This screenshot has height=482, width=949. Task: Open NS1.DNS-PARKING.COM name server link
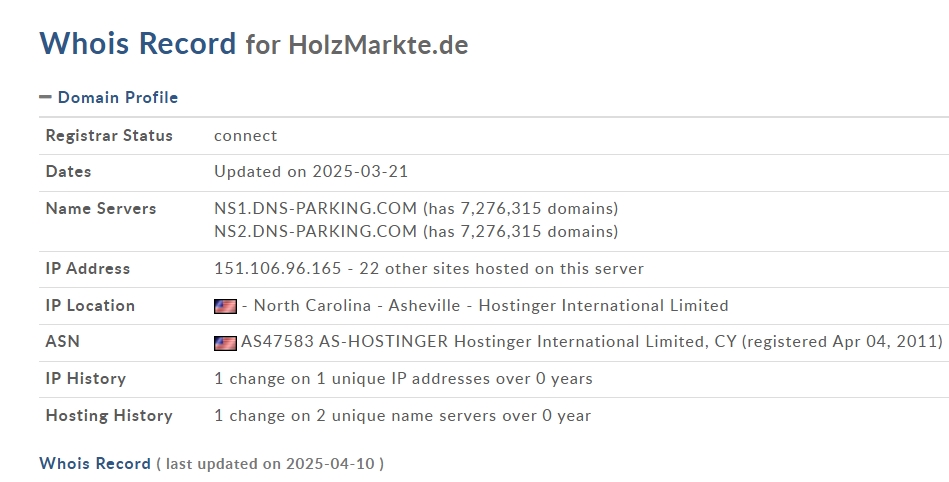[x=315, y=208]
